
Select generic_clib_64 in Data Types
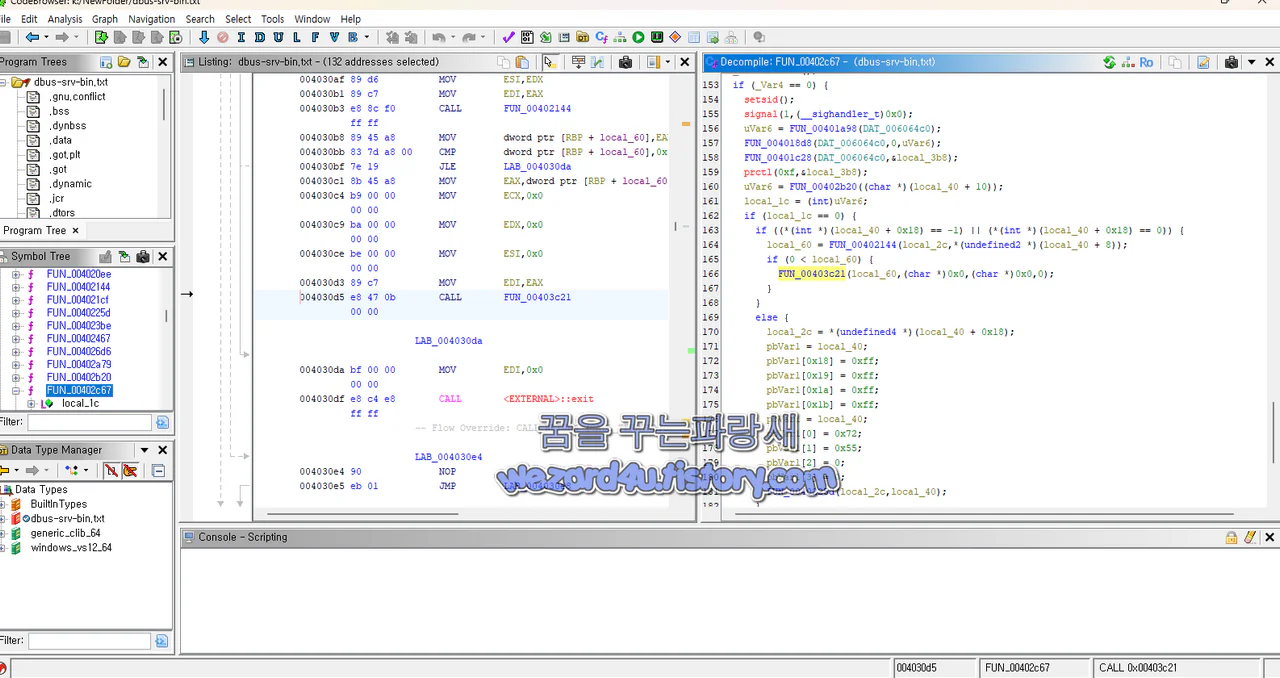click(x=65, y=533)
